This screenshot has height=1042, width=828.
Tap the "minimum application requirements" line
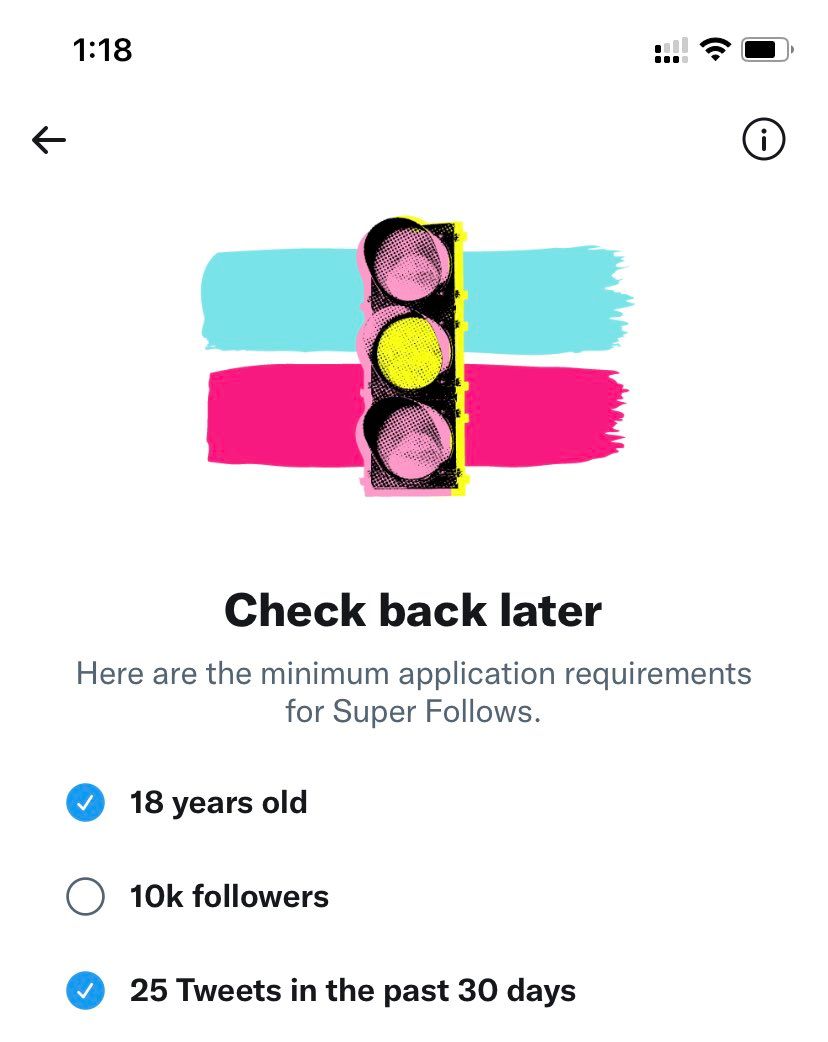413,673
